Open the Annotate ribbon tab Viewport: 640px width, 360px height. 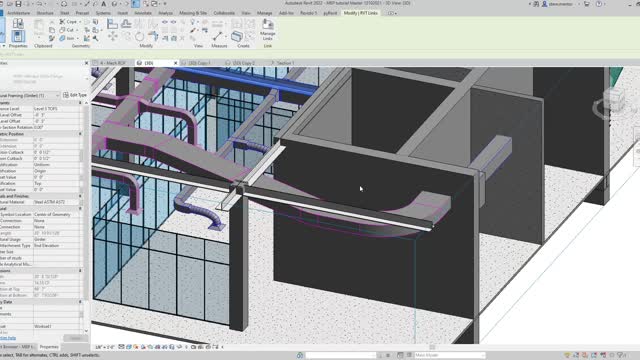(143, 13)
